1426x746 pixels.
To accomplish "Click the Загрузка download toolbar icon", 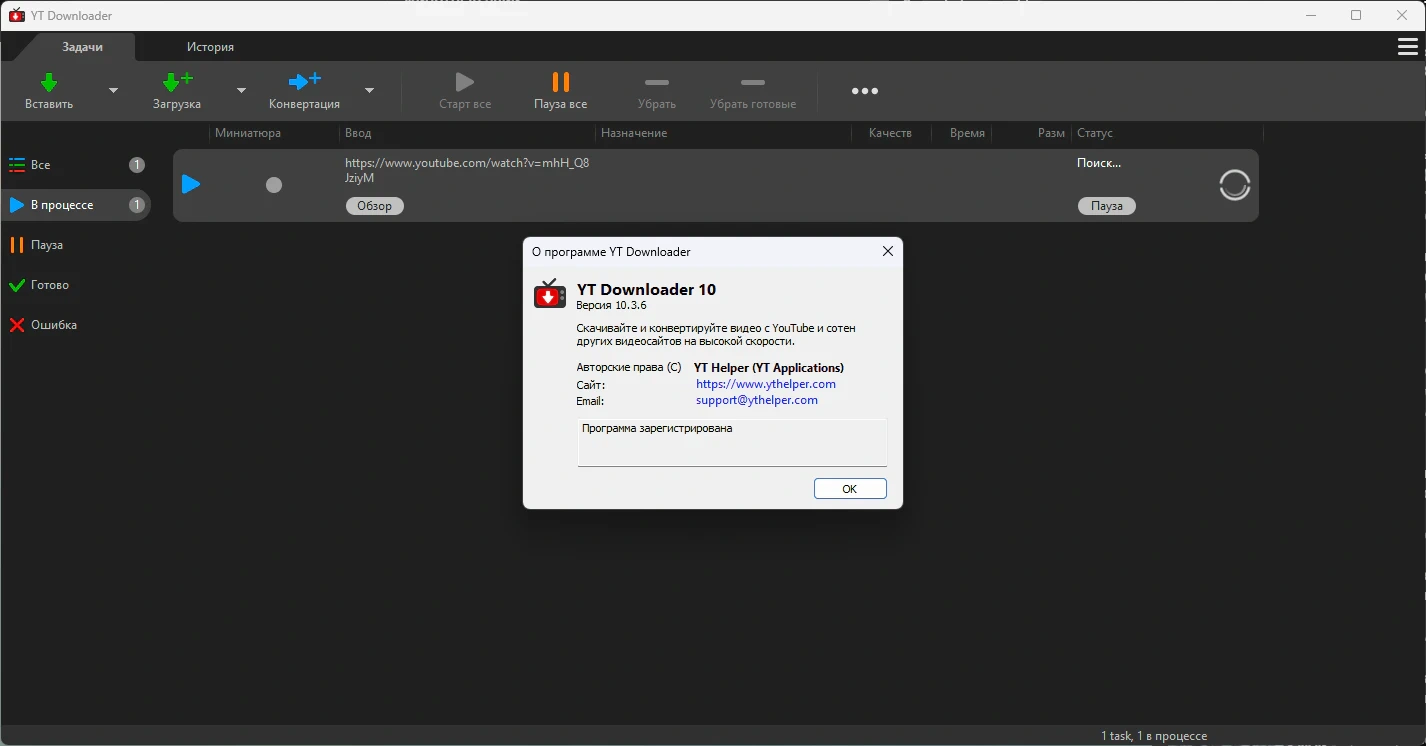I will pos(177,82).
